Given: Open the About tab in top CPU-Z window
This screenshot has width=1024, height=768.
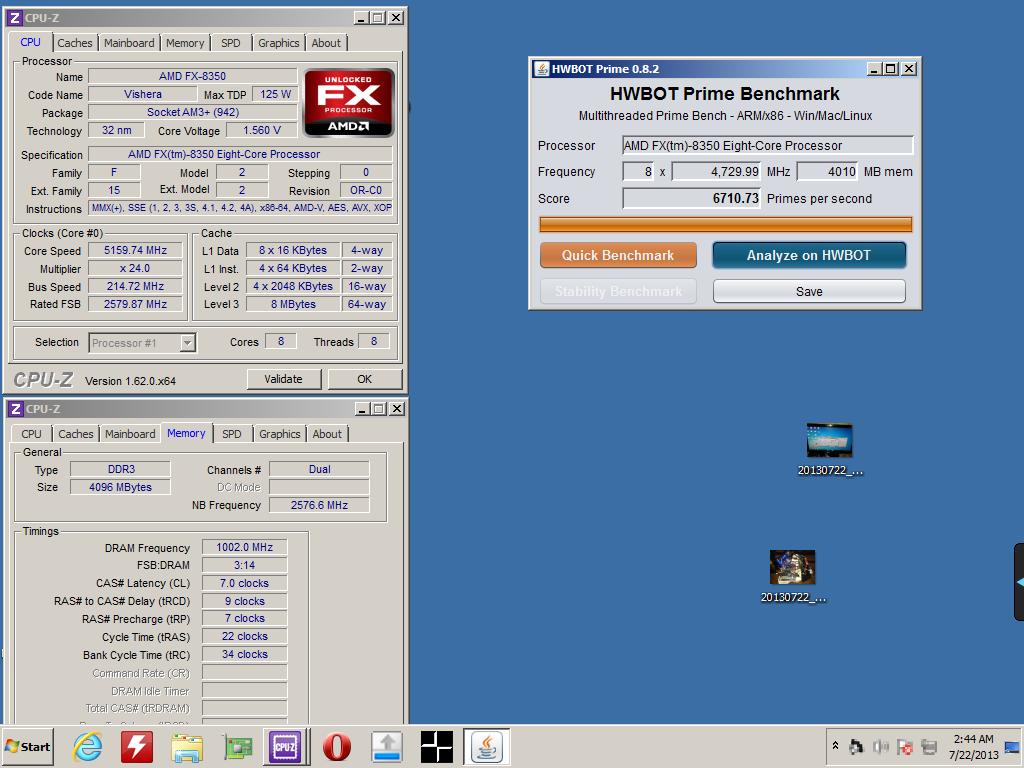Looking at the screenshot, I should click(326, 42).
